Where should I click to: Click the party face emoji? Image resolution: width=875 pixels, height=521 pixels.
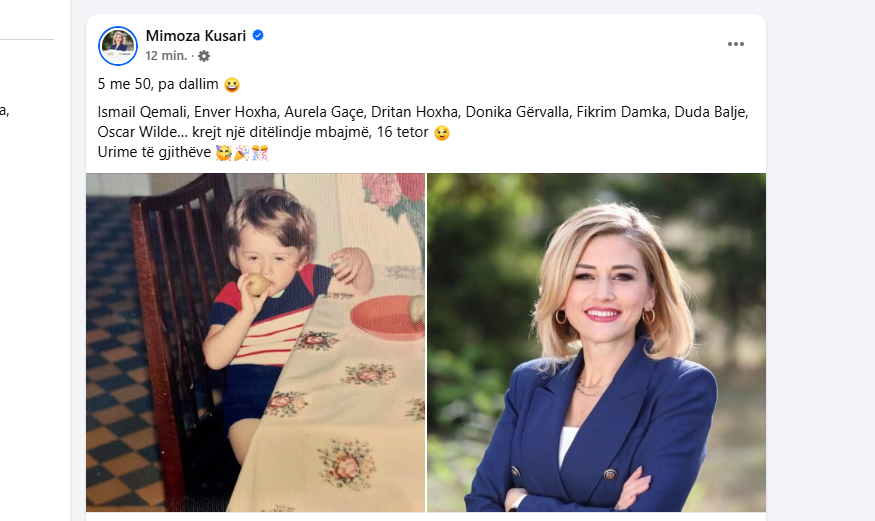point(224,153)
